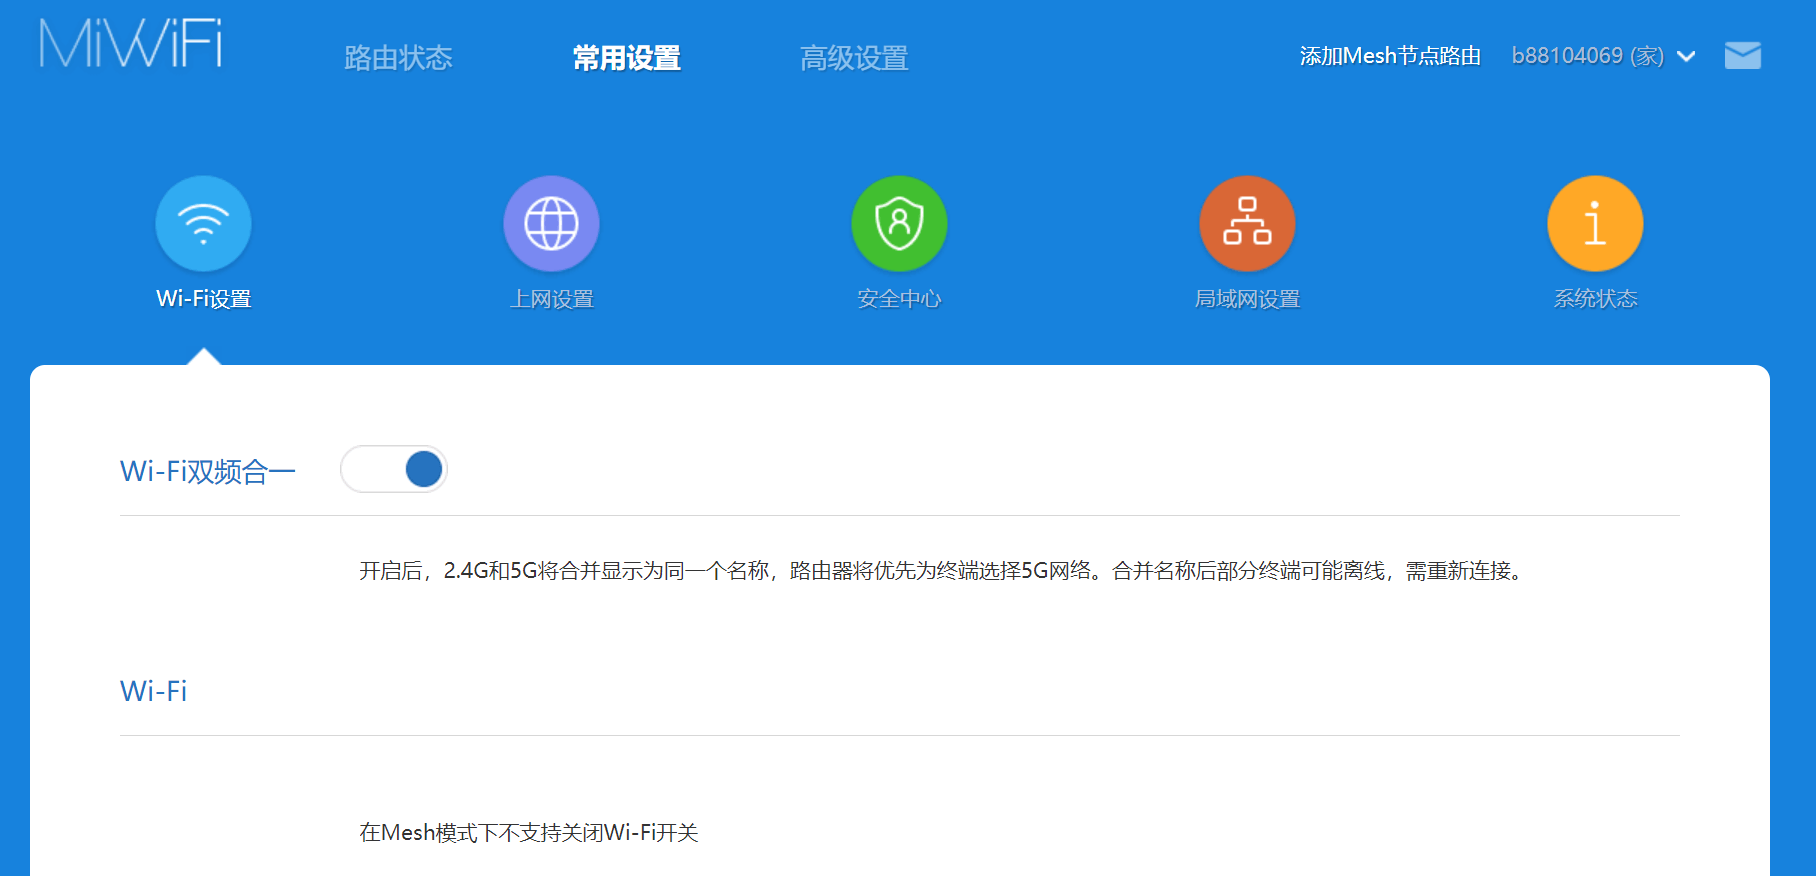Click the 开启后，2.4G和5G将合并显示 description text
Viewport: 1816px width, 876px height.
click(943, 571)
